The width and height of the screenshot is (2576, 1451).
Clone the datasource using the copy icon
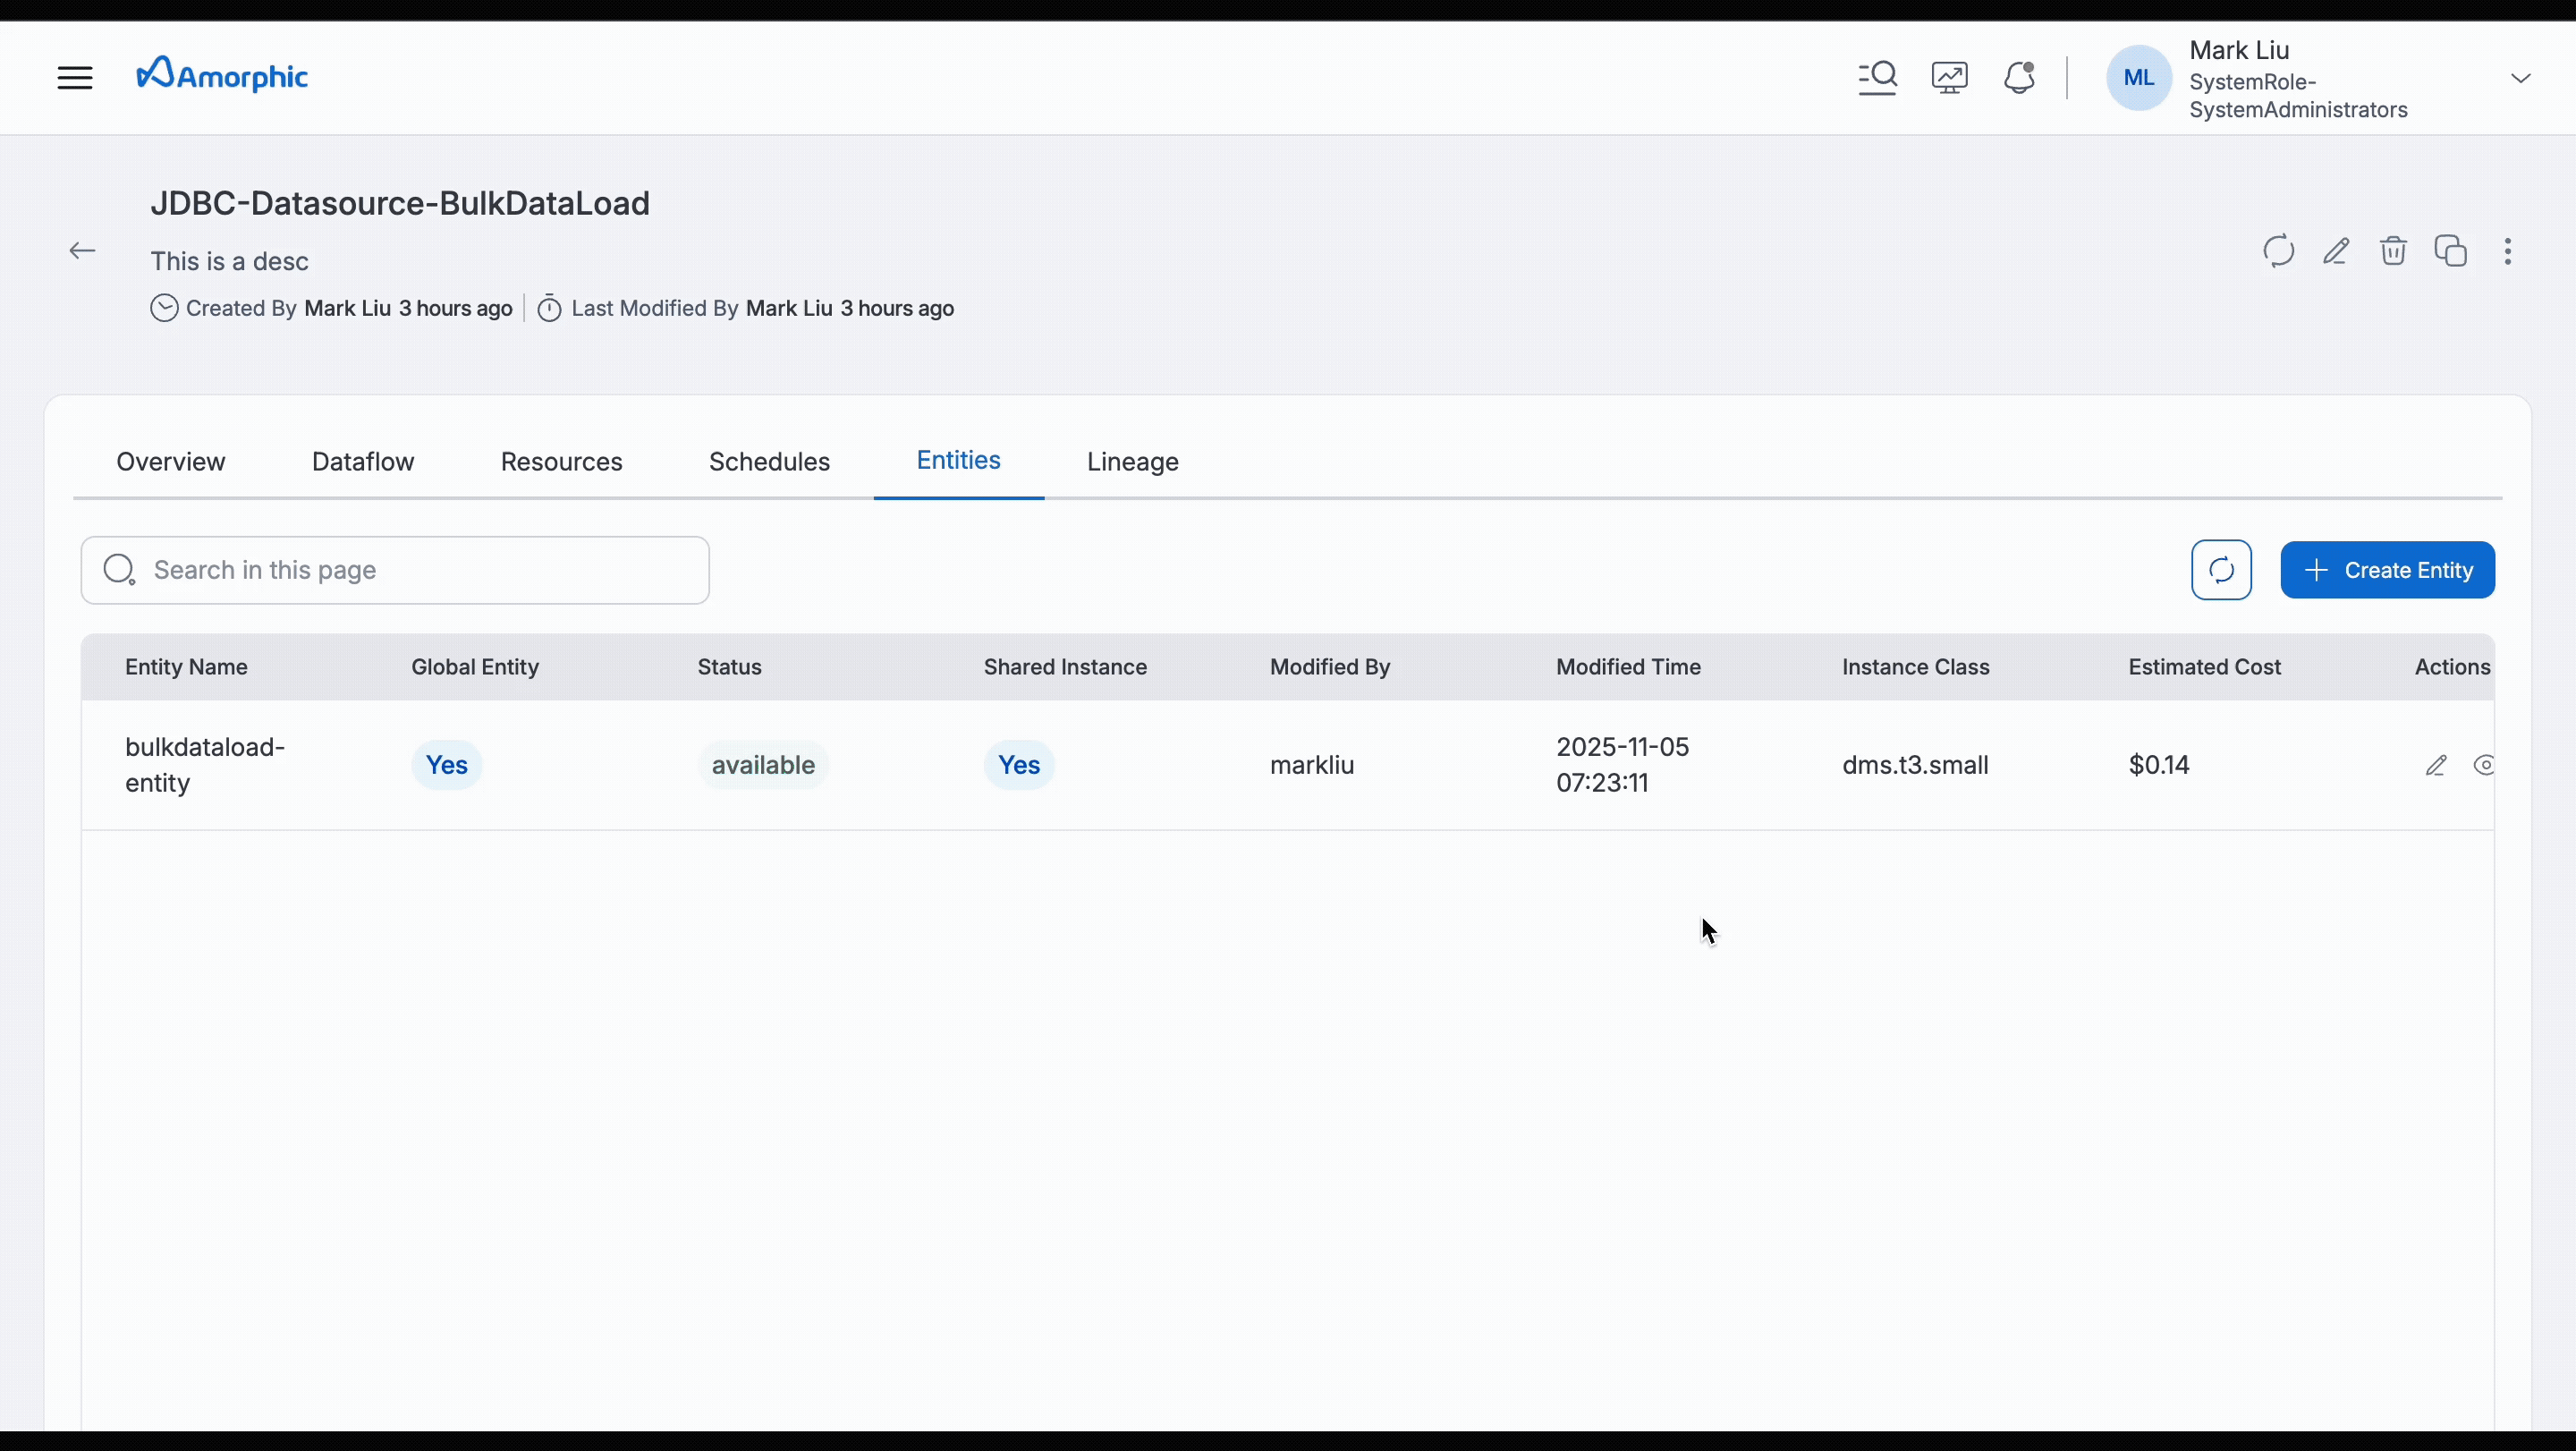(x=2451, y=251)
